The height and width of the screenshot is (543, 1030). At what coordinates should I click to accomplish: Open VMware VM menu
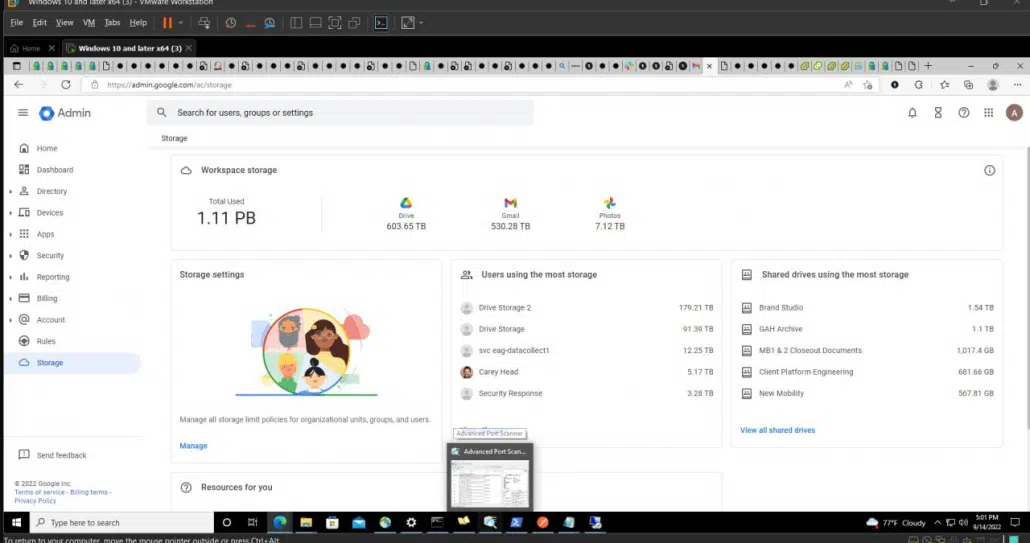click(x=89, y=23)
